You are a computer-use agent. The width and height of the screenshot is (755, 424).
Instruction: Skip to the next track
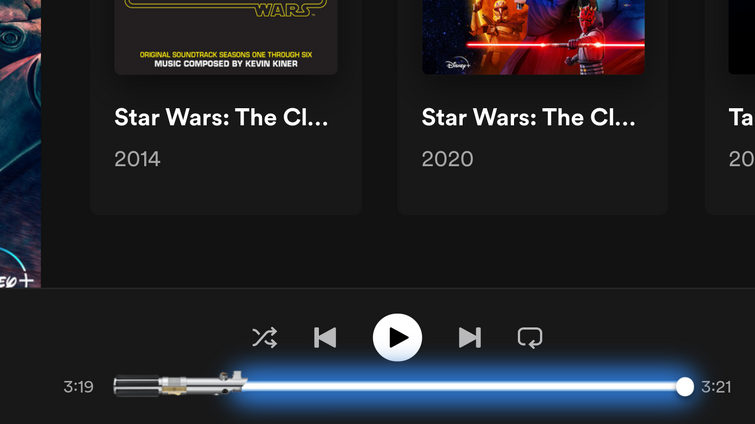click(x=469, y=337)
